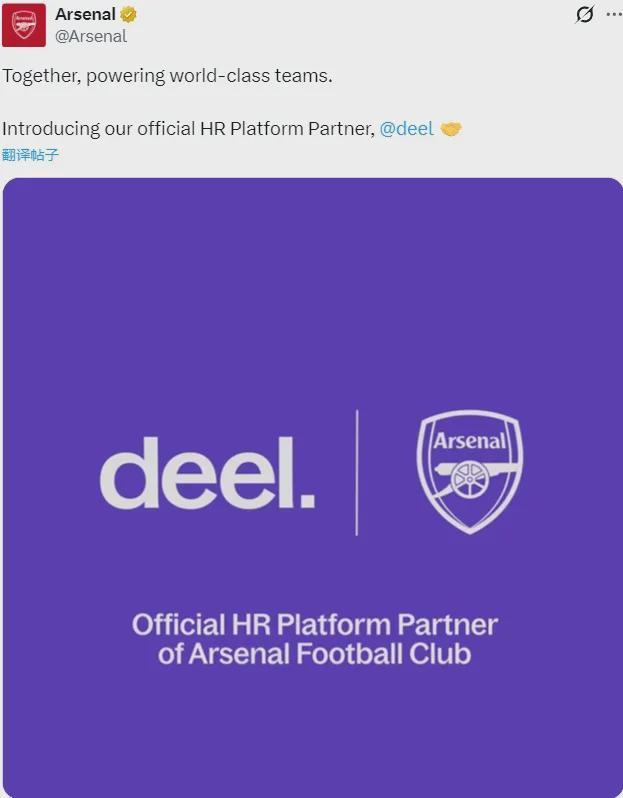Click the 'Official HR Platform Partner' caption line
623x798 pixels.
(315, 624)
